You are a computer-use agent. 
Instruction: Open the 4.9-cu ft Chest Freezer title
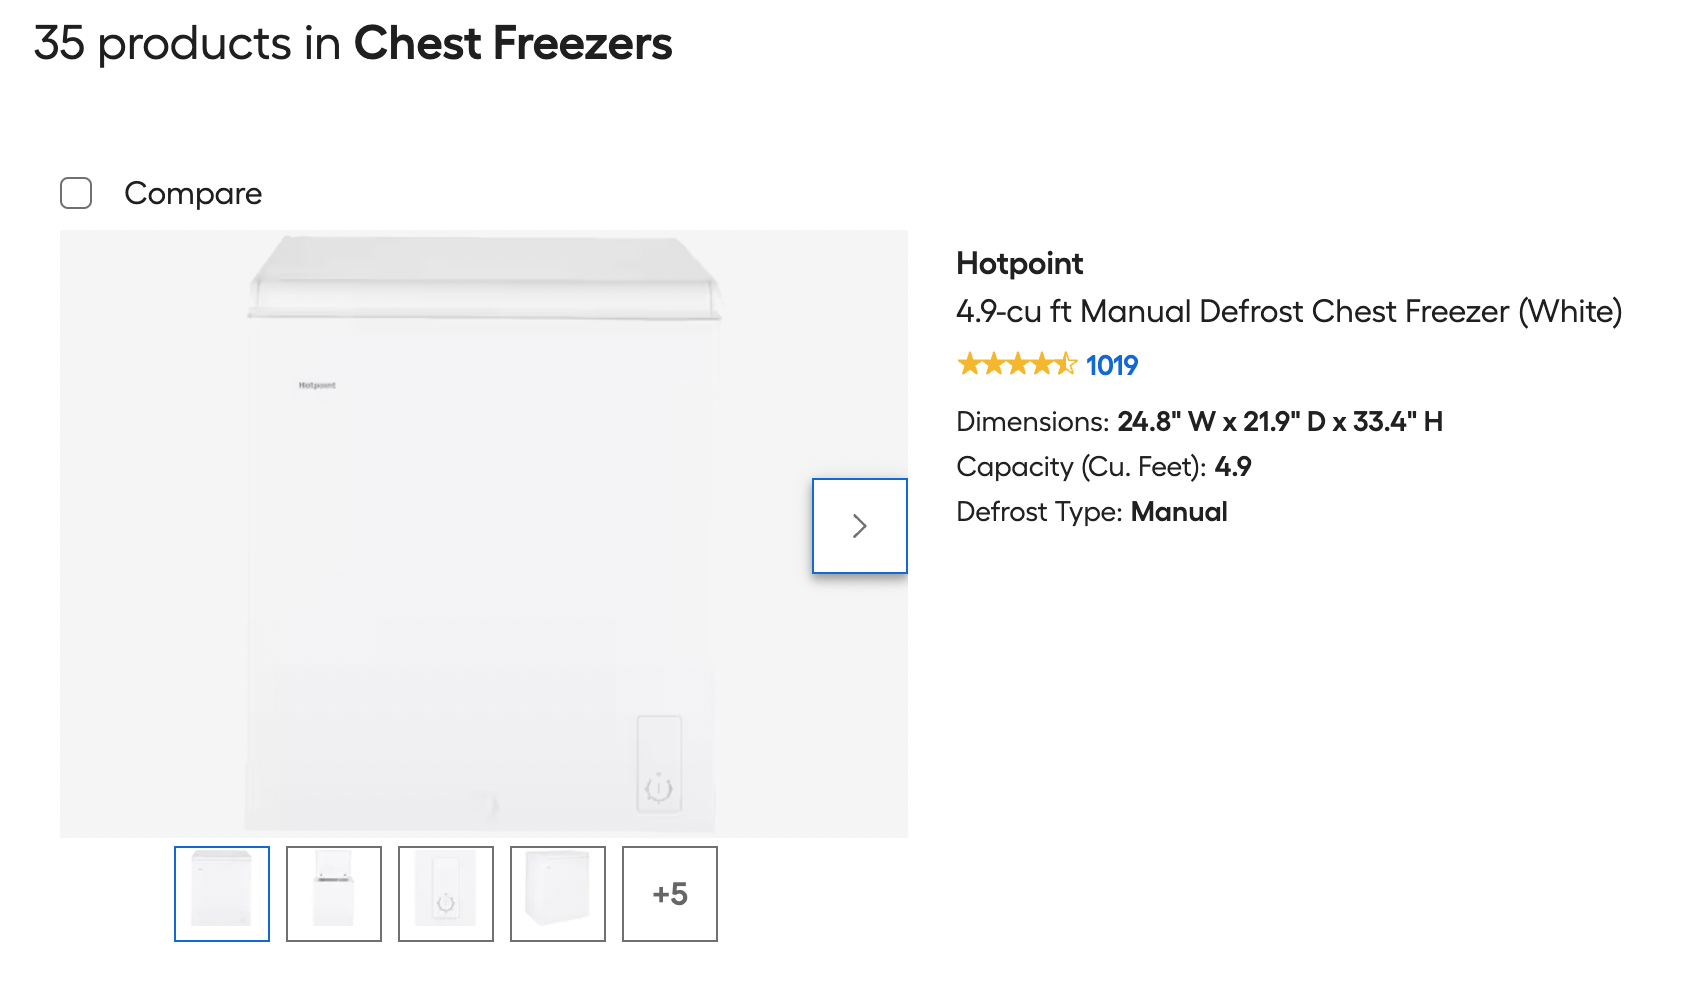coord(1288,312)
